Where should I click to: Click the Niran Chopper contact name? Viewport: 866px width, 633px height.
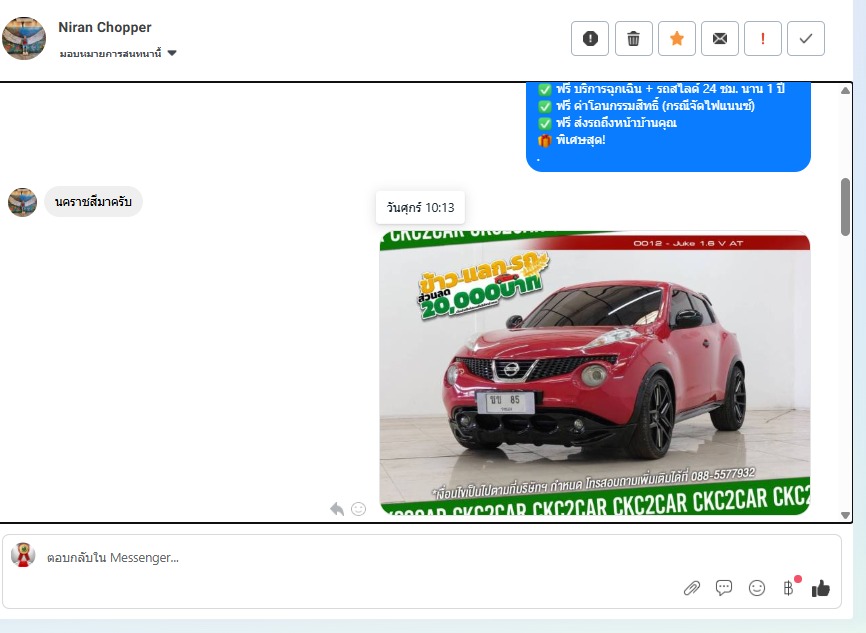pyautogui.click(x=105, y=27)
